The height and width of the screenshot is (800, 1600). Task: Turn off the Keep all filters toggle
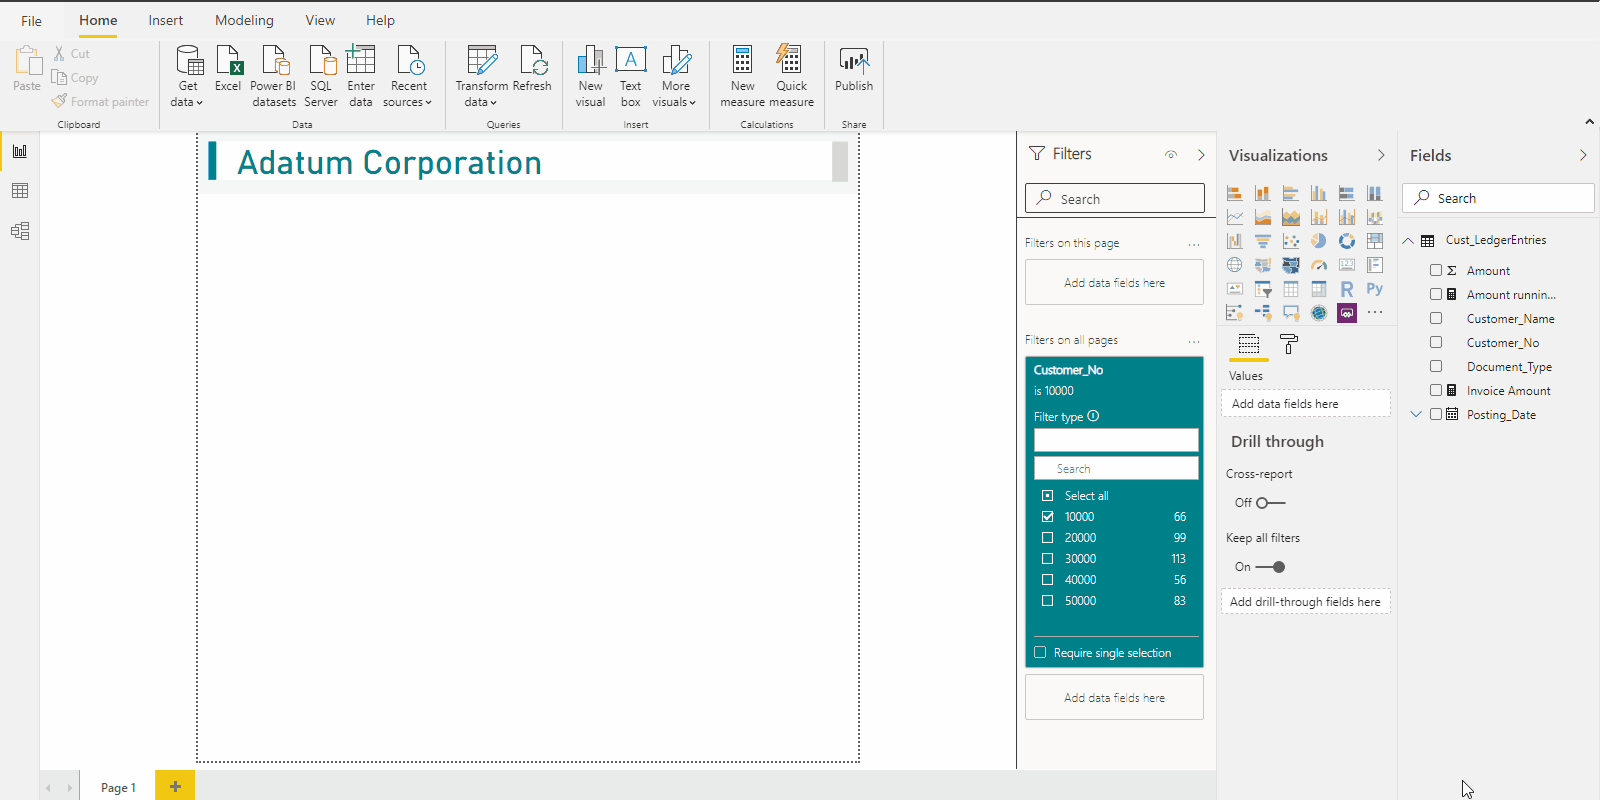[1270, 567]
